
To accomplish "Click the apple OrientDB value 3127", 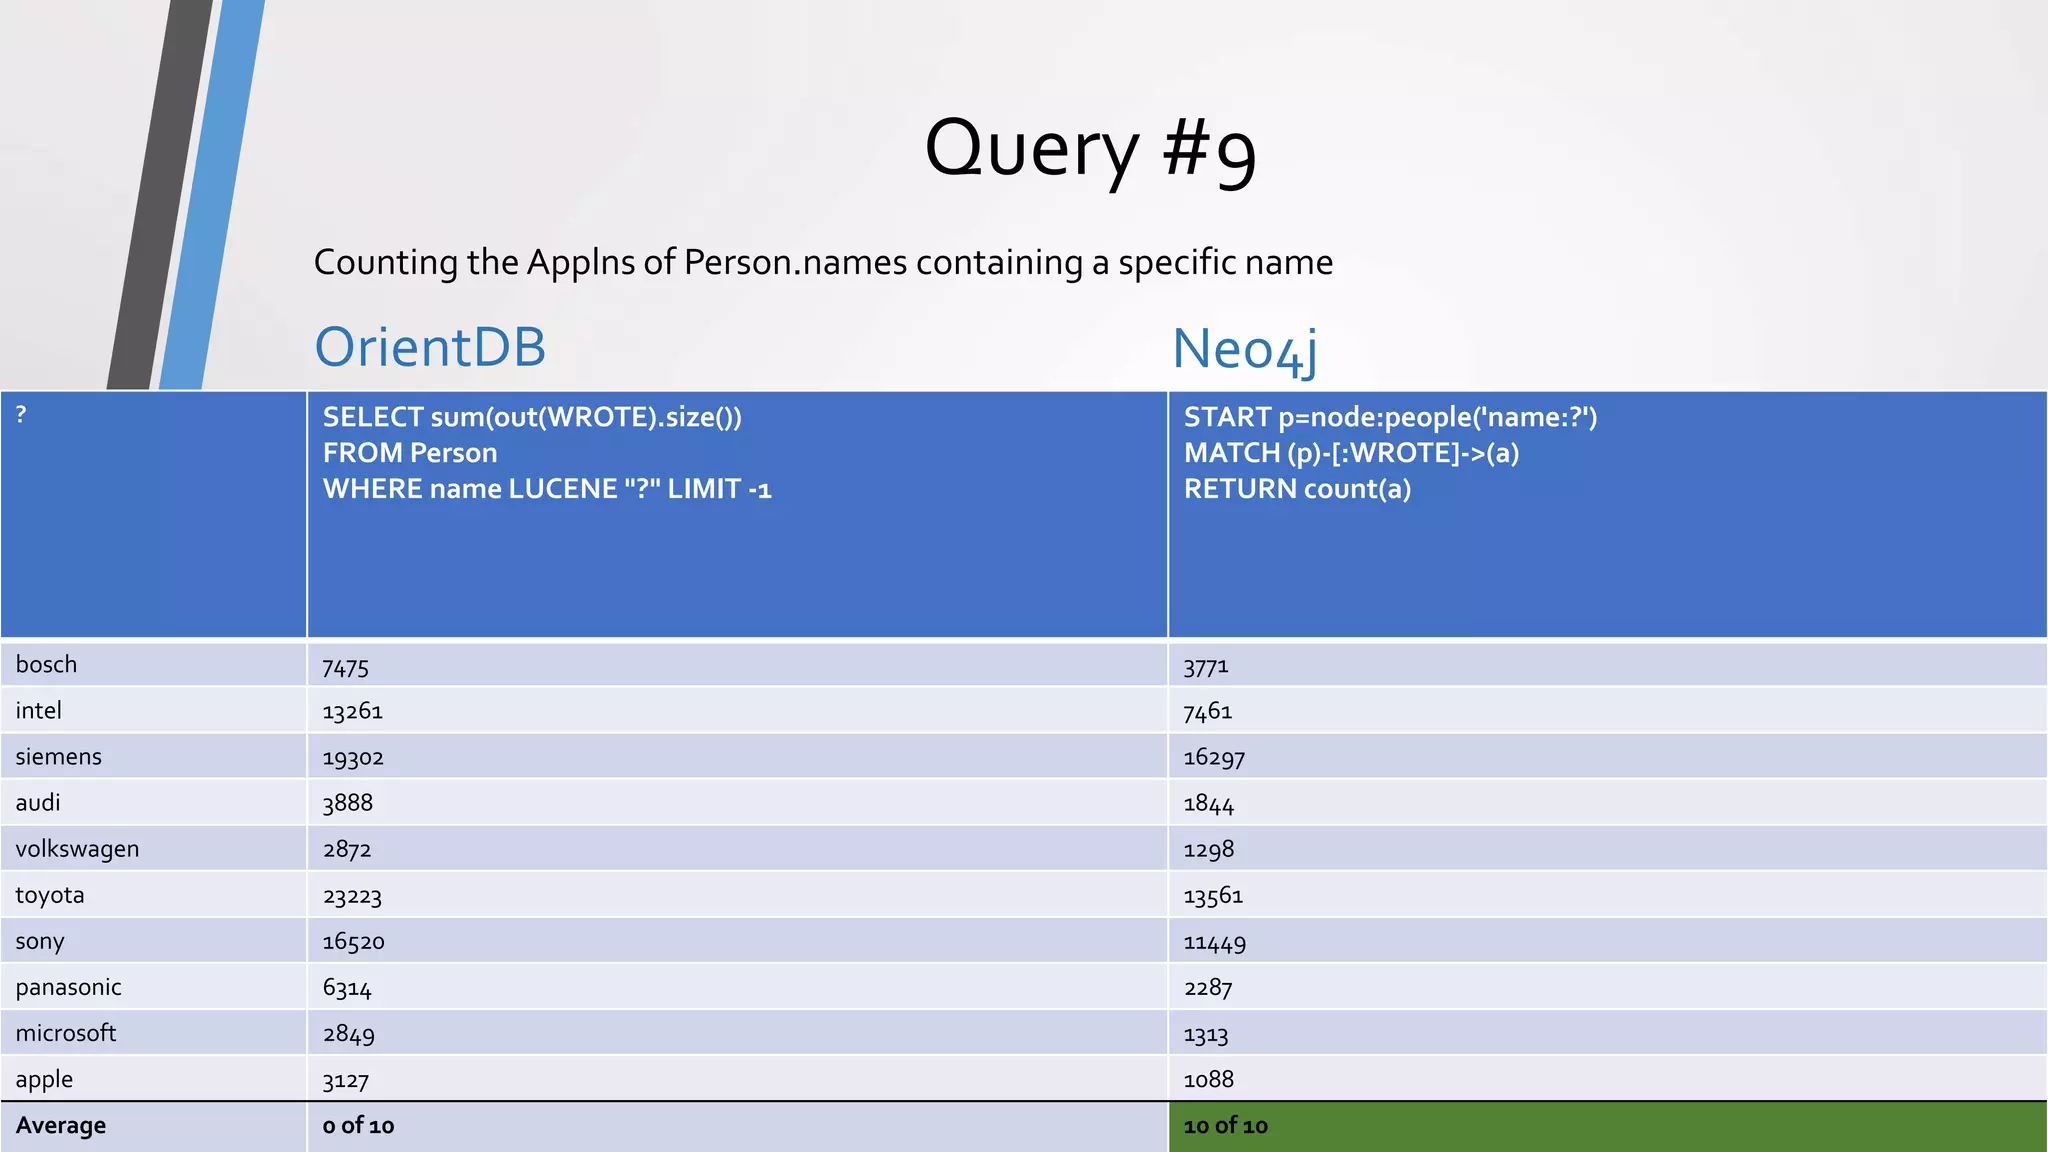I will pos(345,1081).
